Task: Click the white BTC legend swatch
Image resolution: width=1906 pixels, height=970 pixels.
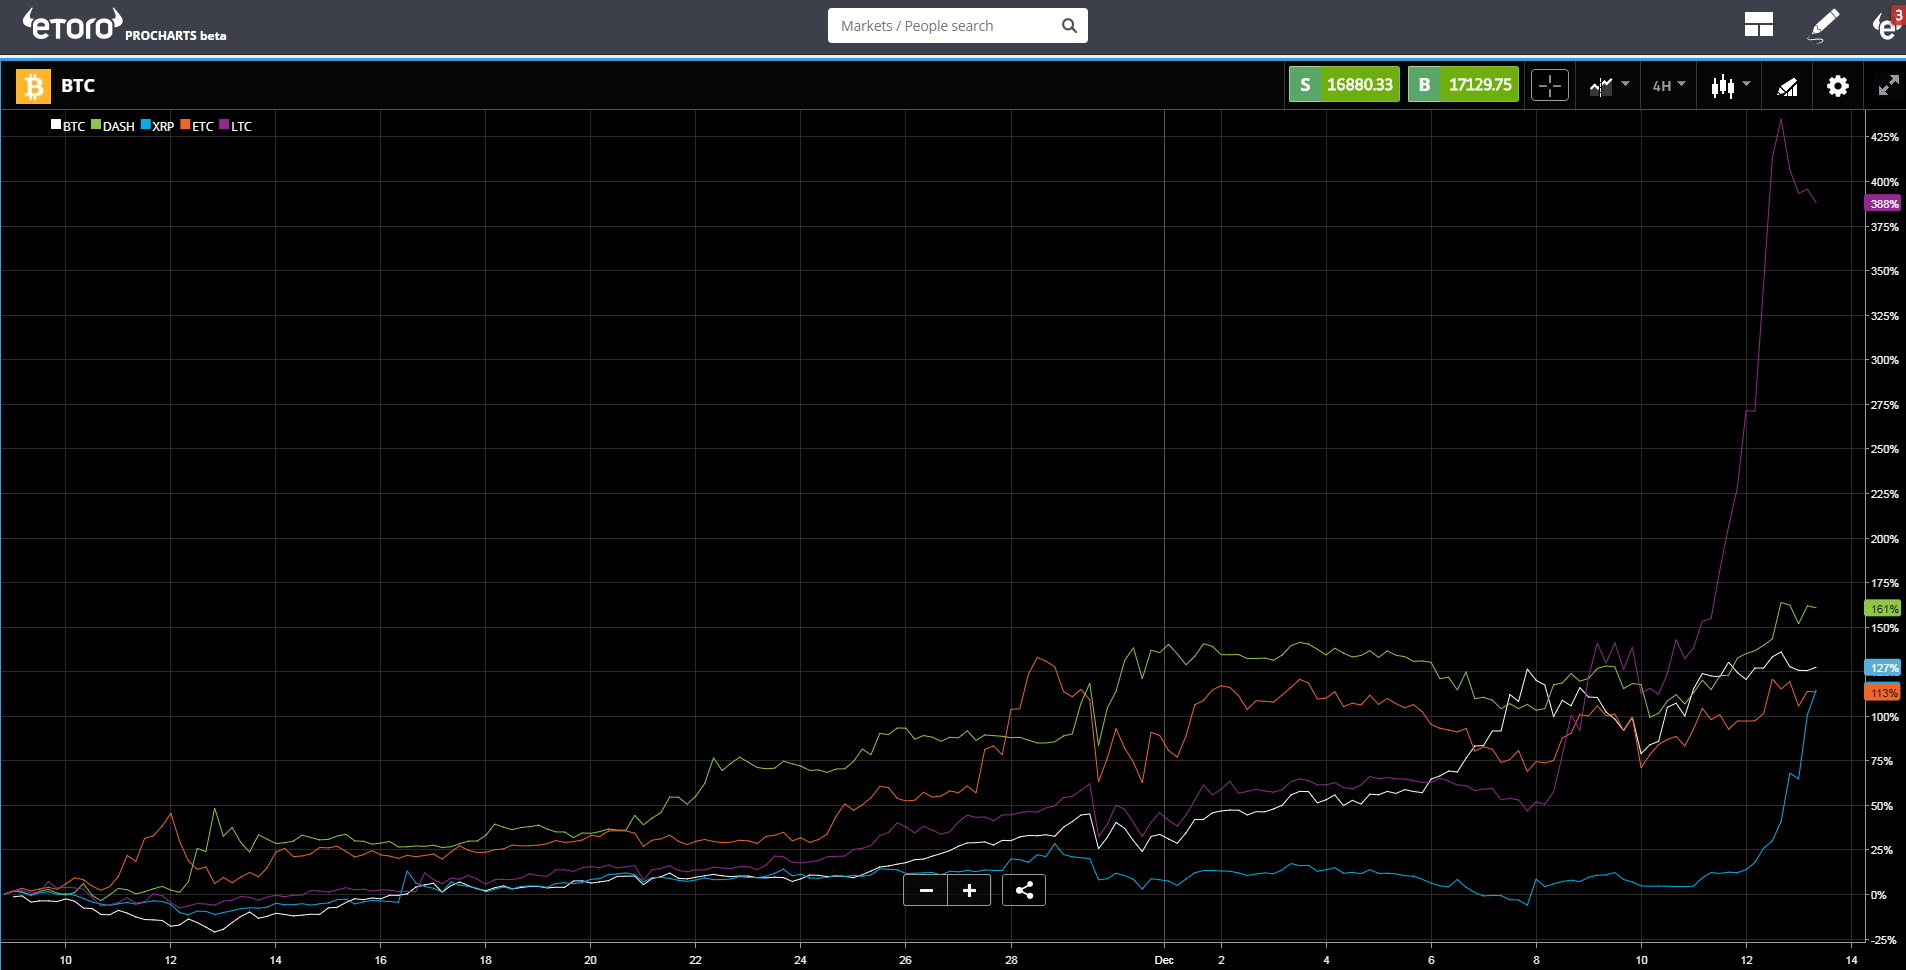Action: [57, 125]
